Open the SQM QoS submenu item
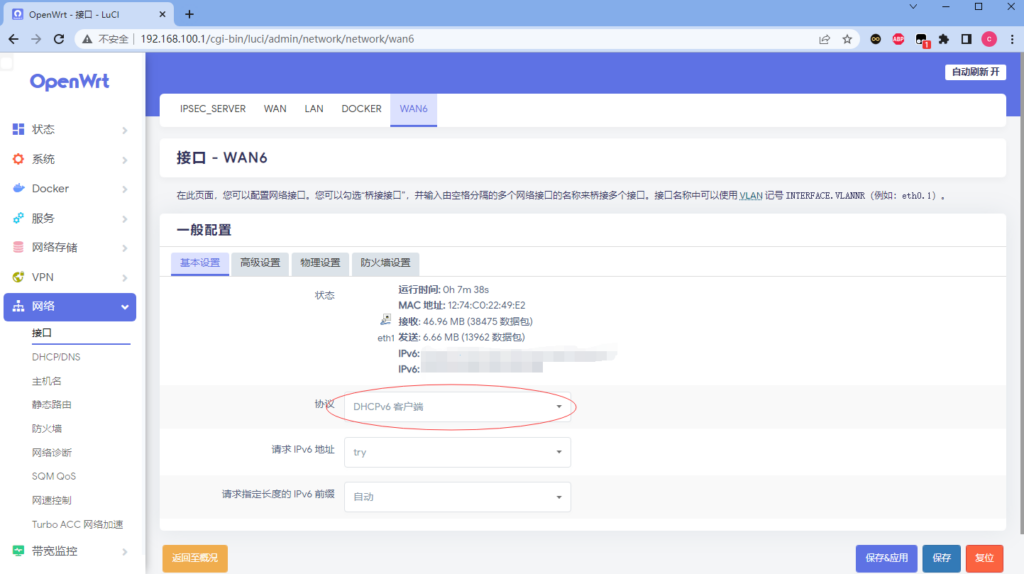This screenshot has height=574, width=1024. 54,477
